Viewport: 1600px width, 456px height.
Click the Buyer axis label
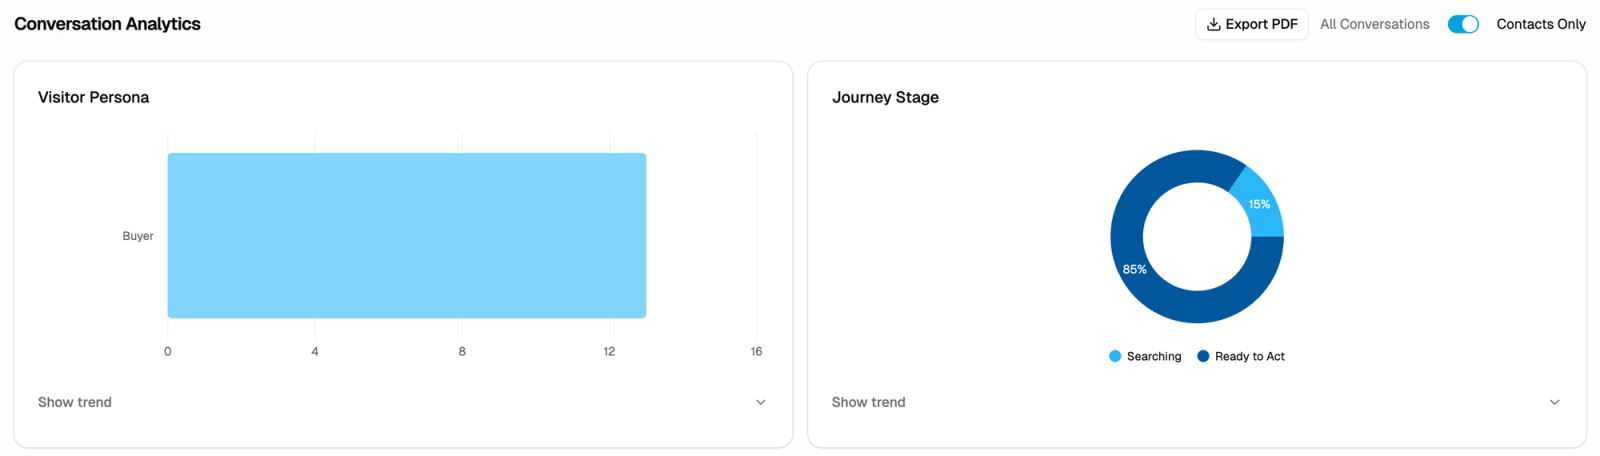coord(138,236)
